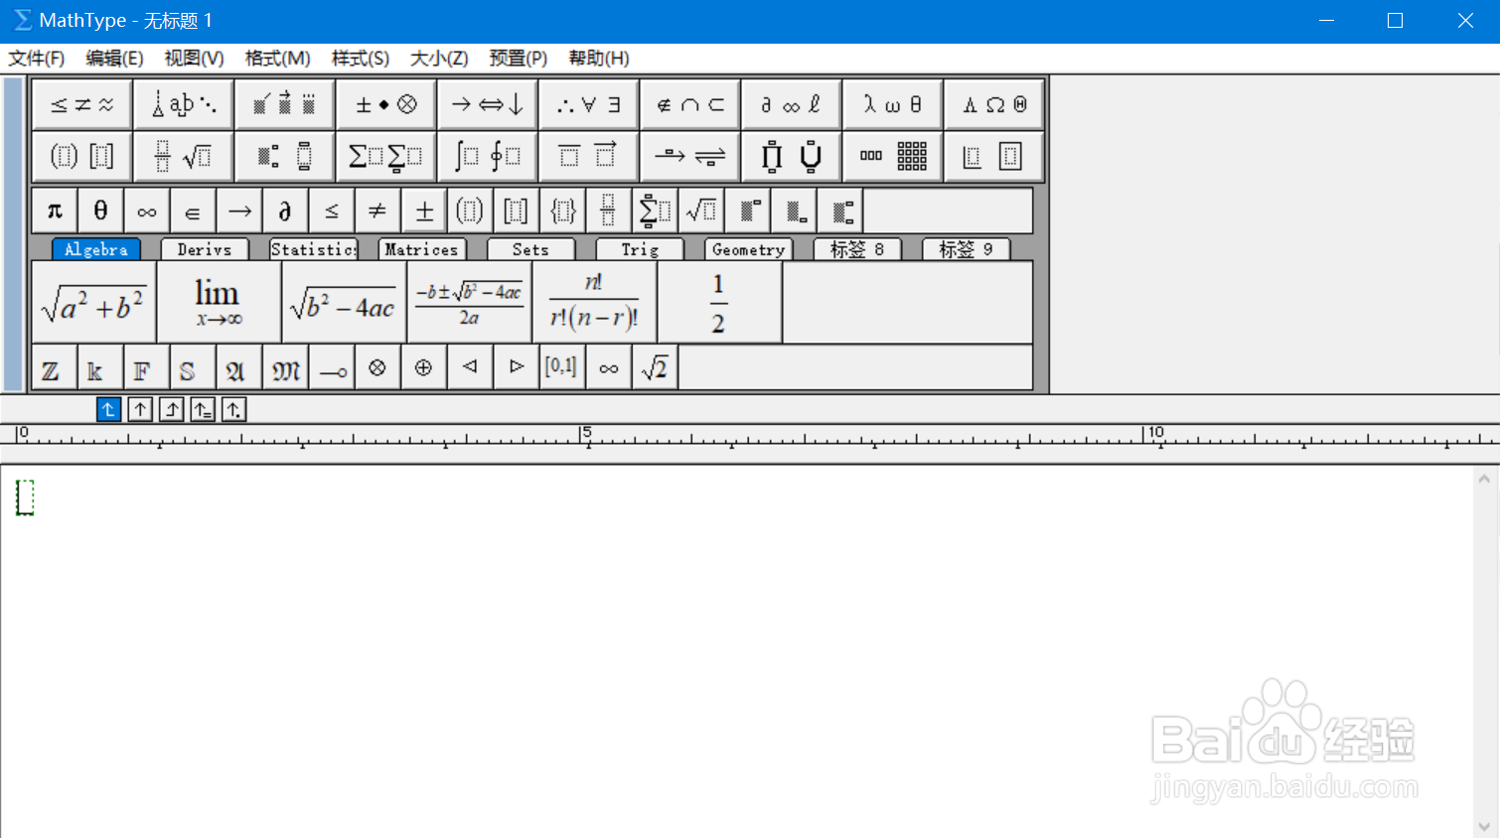Open the 样式(S) menu
The image size is (1500, 838).
(x=360, y=58)
